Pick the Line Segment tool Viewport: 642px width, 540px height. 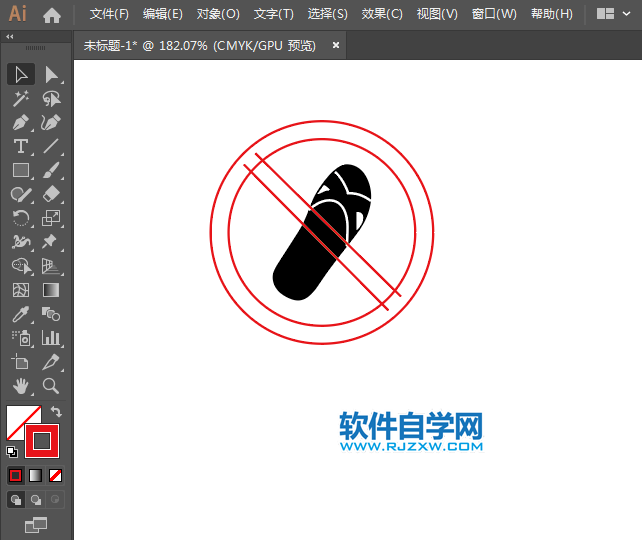point(52,146)
